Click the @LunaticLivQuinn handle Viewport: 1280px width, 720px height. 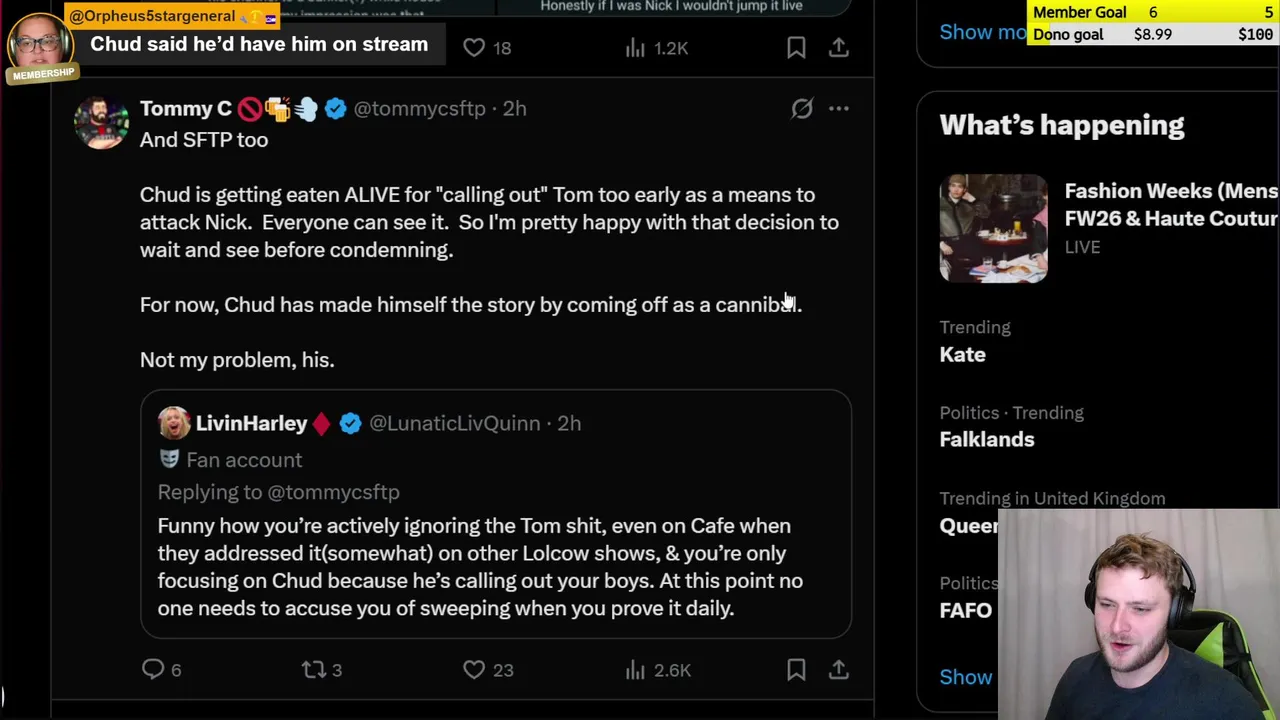click(455, 423)
